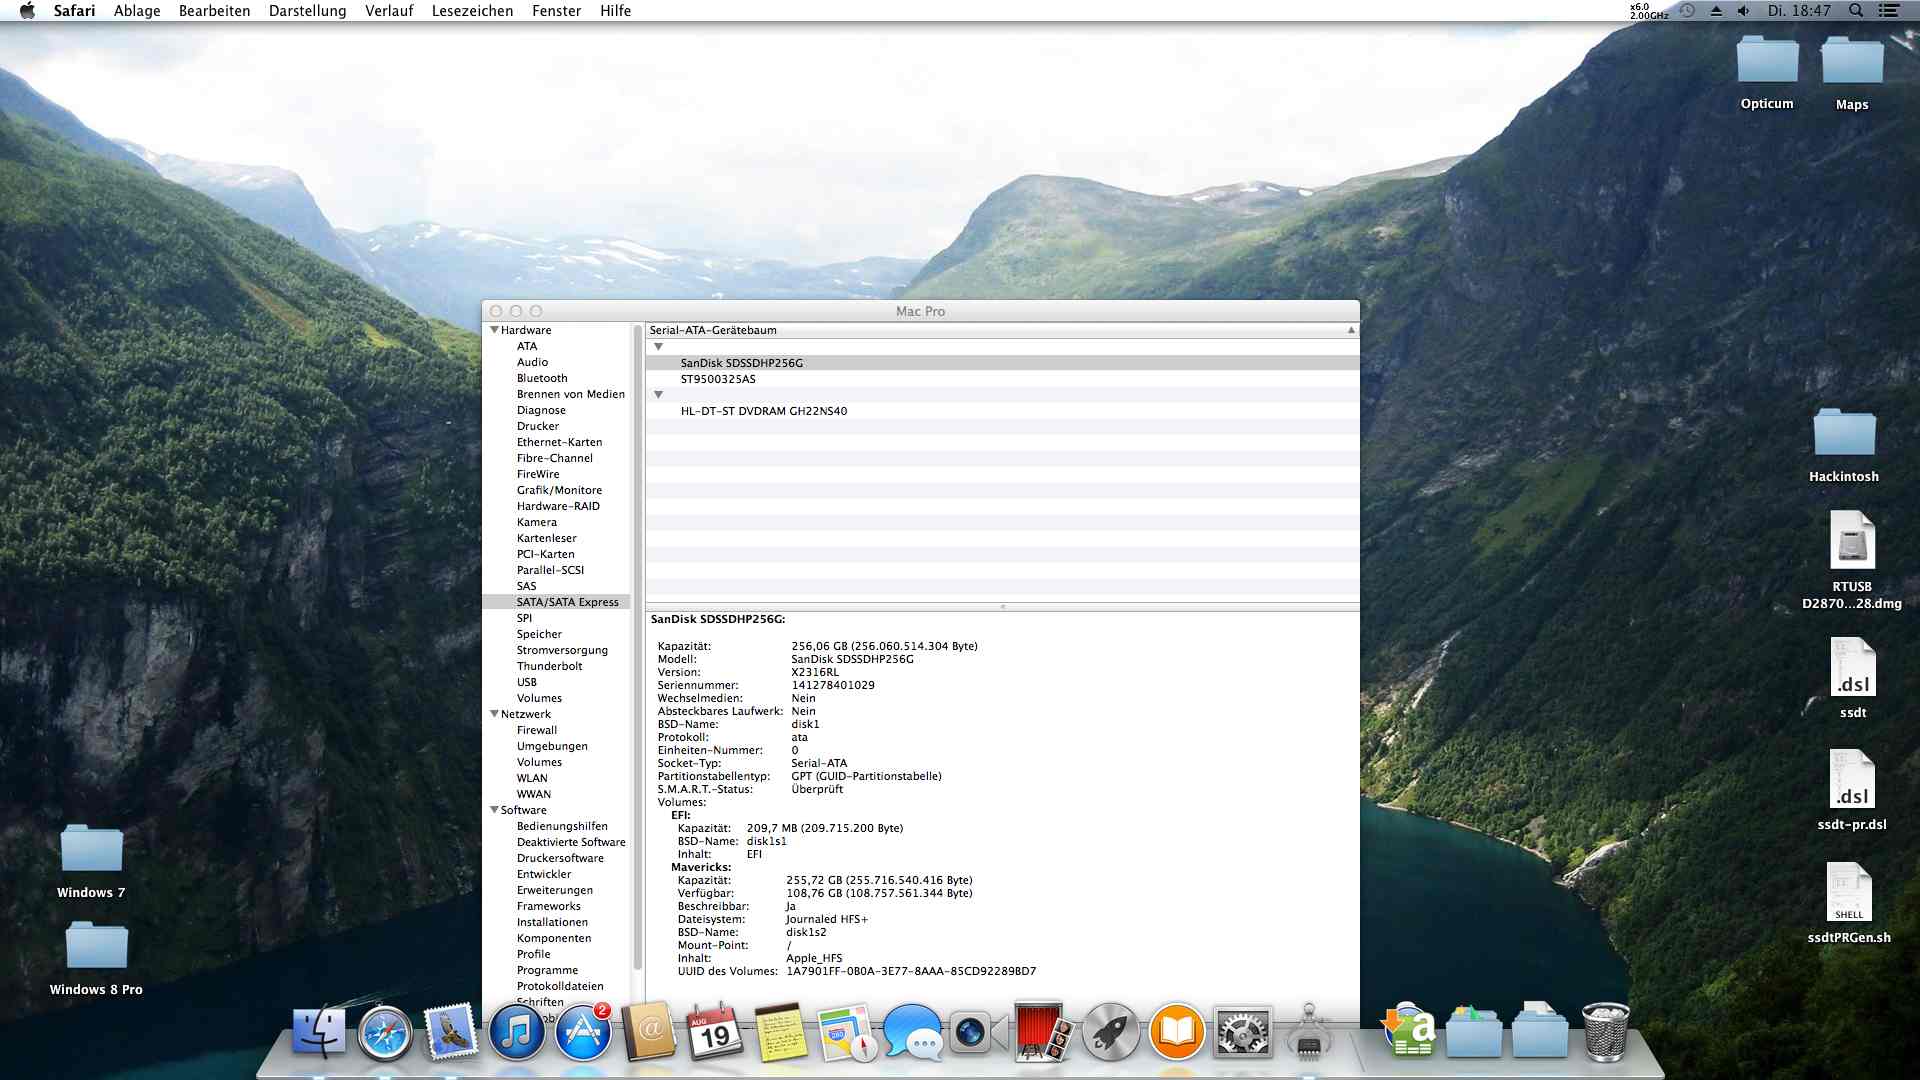The image size is (1920, 1080).
Task: Open the Darstellung menu
Action: (307, 11)
